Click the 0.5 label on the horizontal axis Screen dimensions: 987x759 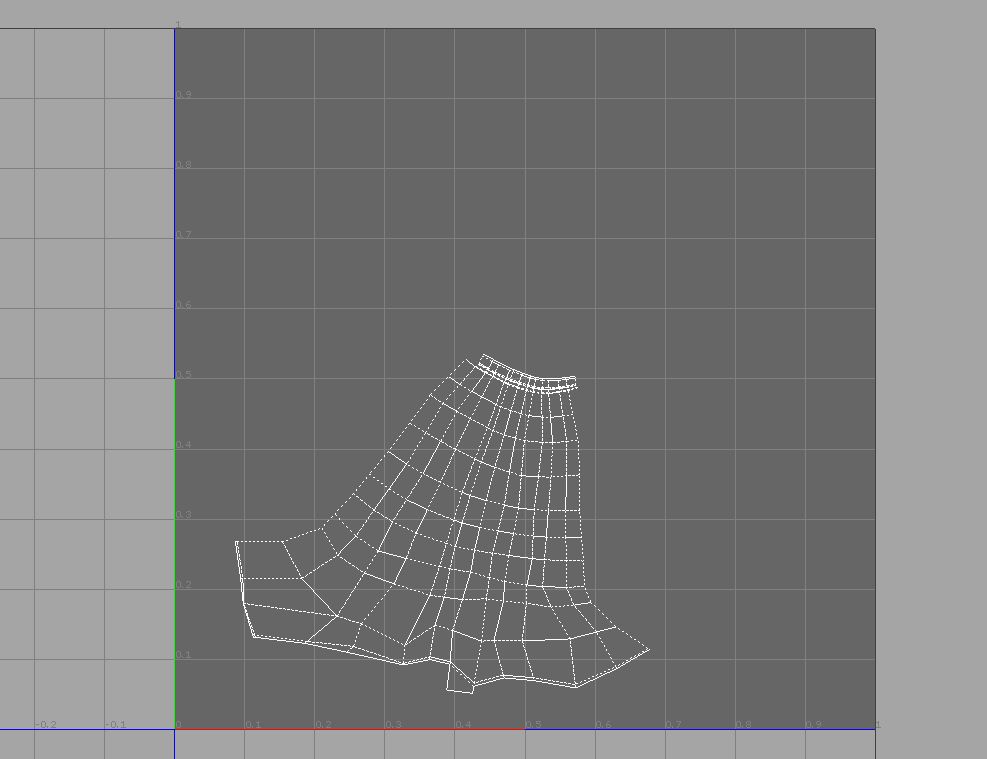point(533,724)
